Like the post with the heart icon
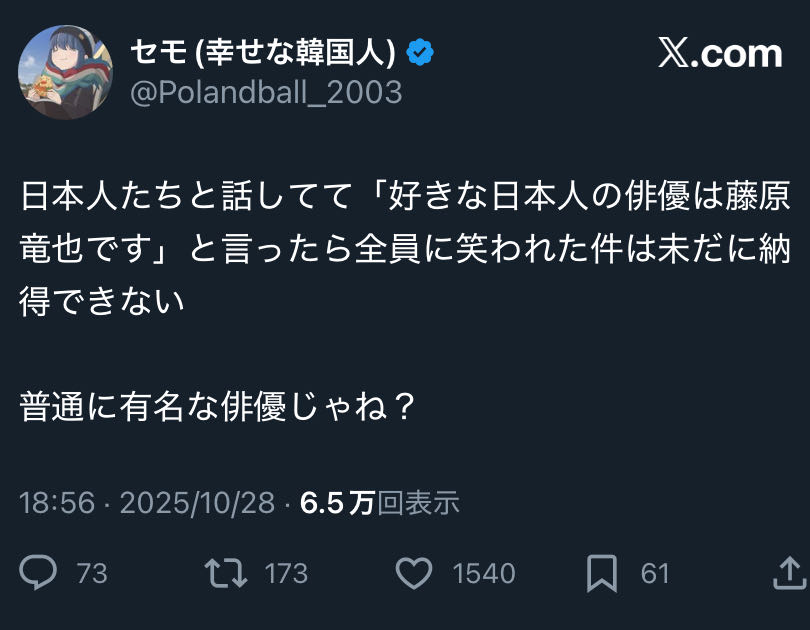 (413, 573)
